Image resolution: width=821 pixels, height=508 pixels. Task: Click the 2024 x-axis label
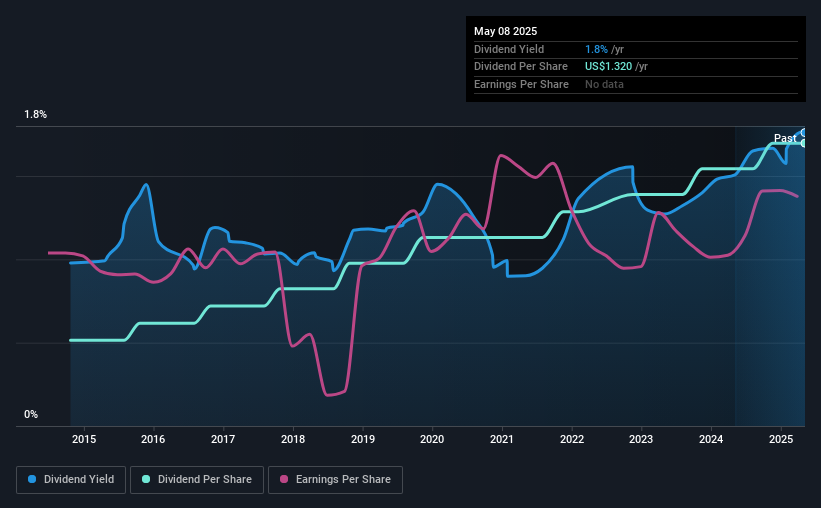pos(711,439)
